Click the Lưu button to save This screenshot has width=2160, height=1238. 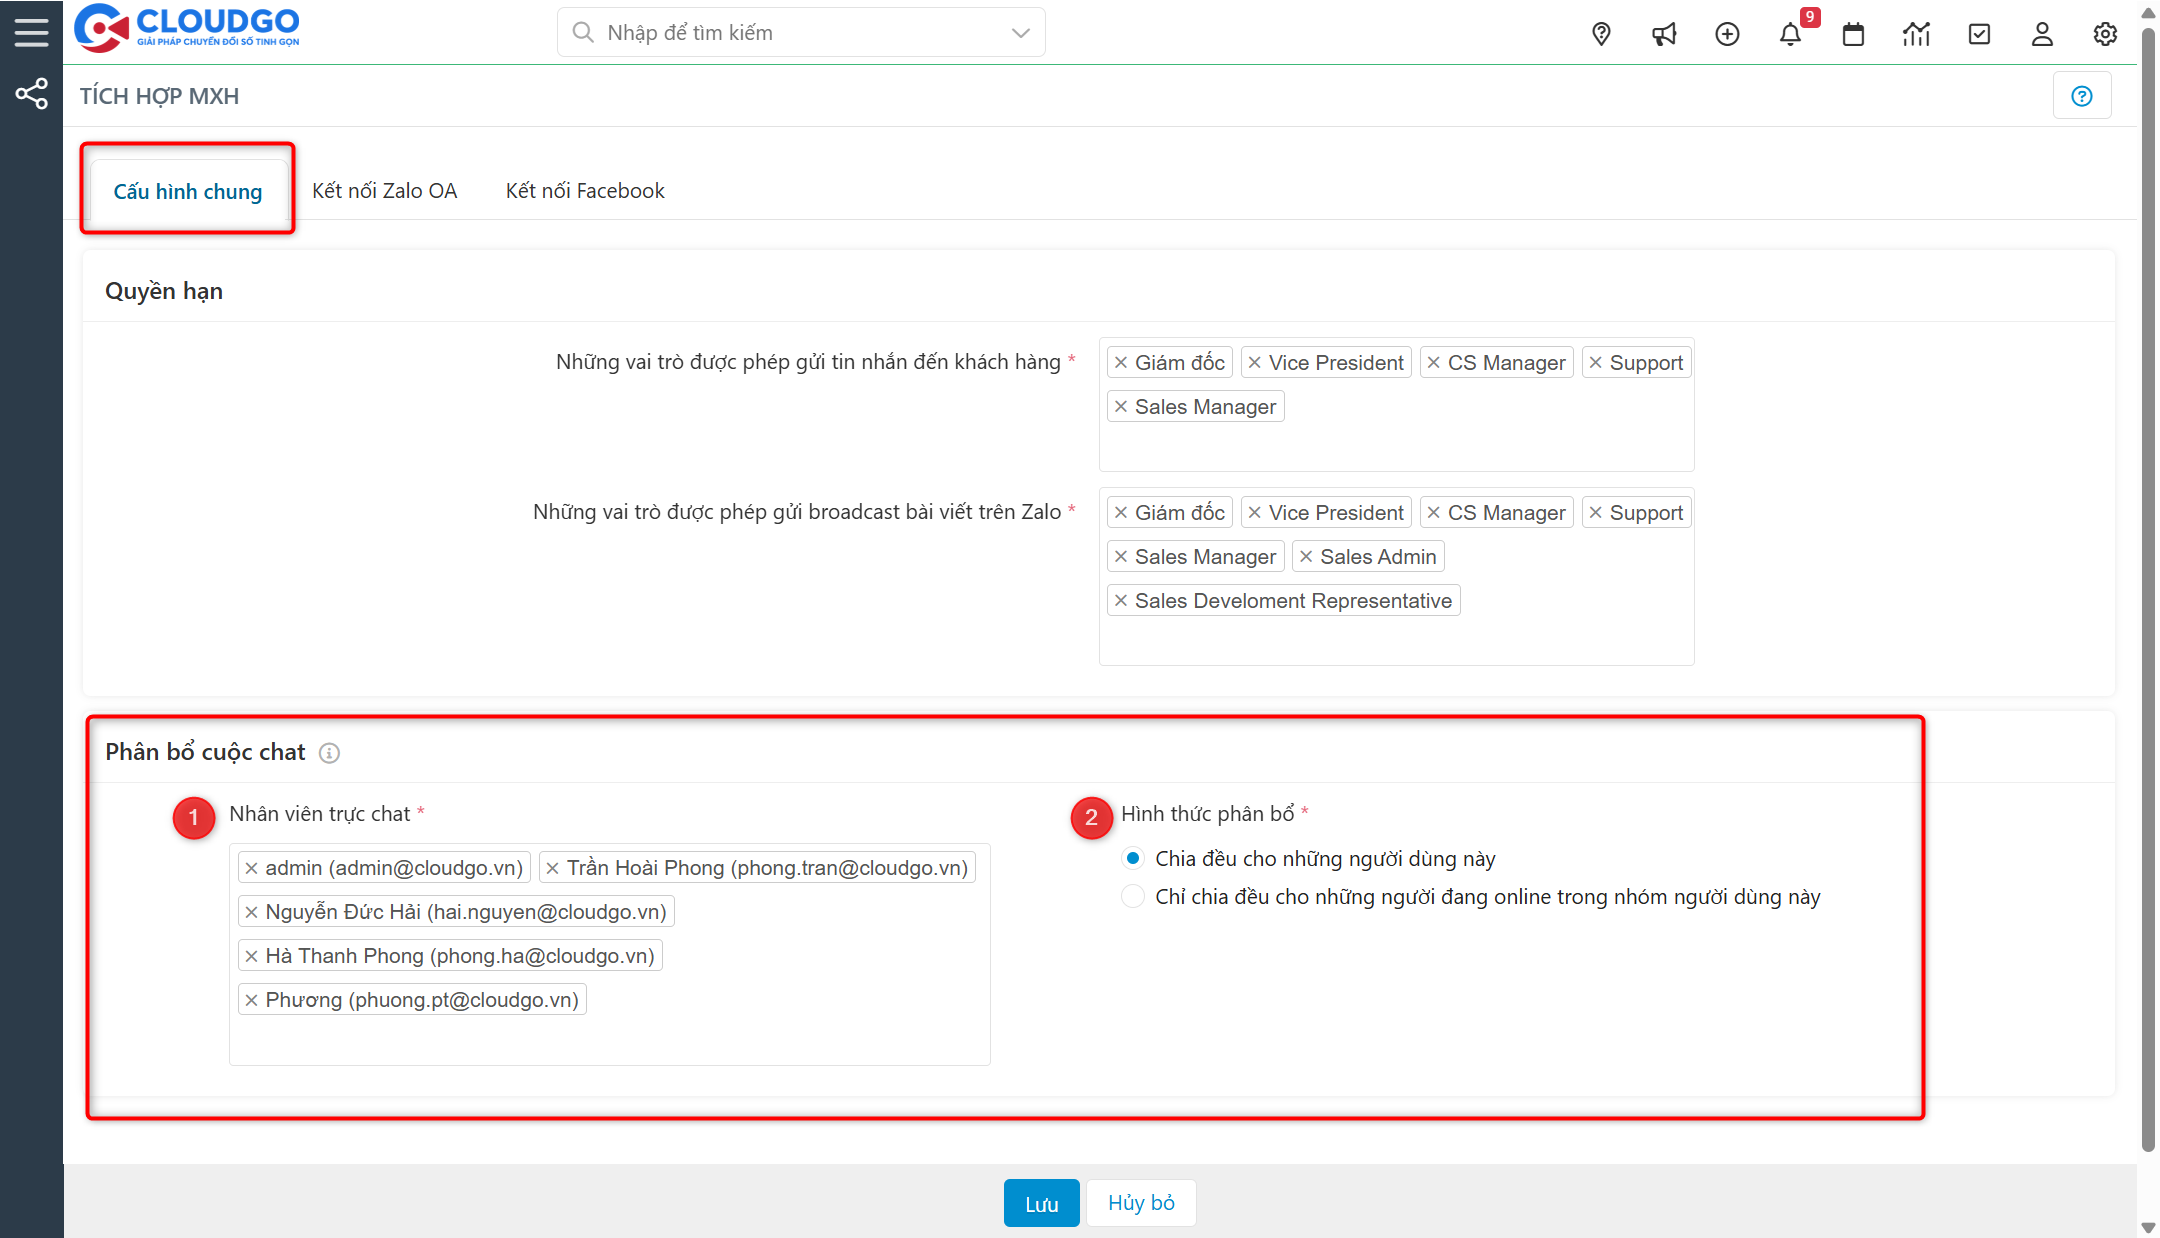click(x=1041, y=1203)
